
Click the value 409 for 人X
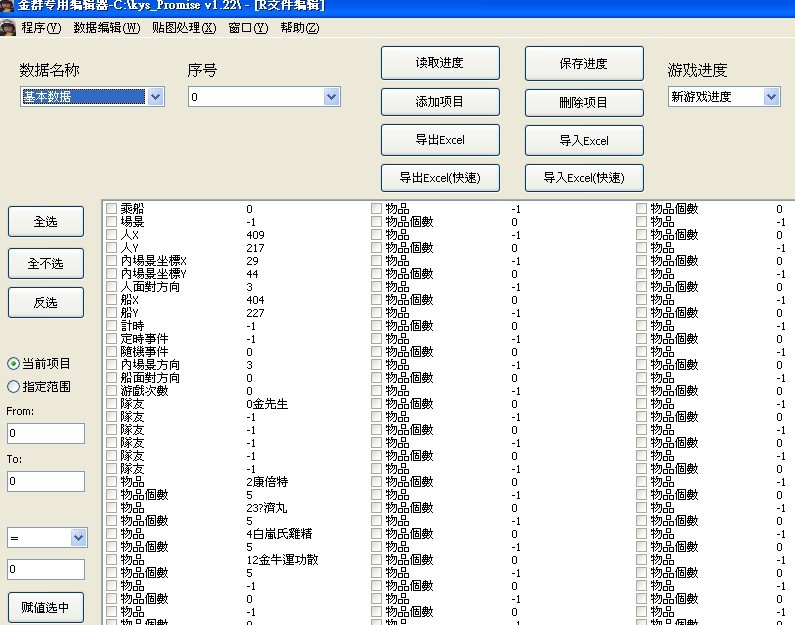pos(256,235)
